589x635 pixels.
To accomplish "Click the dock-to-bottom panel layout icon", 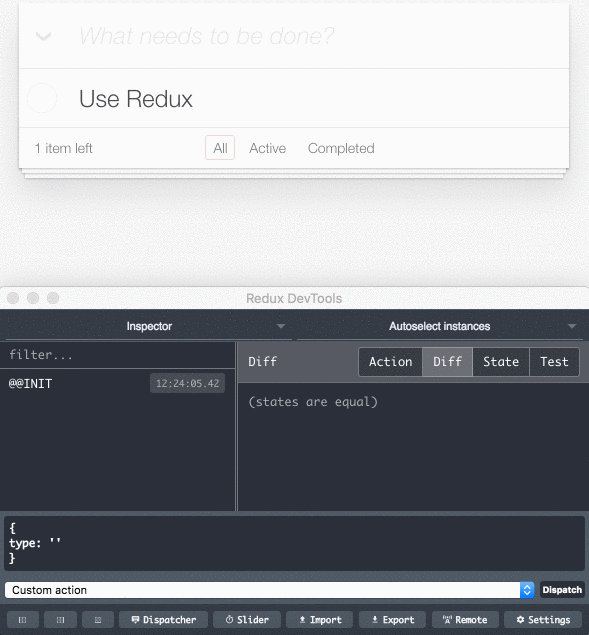I will 98,620.
